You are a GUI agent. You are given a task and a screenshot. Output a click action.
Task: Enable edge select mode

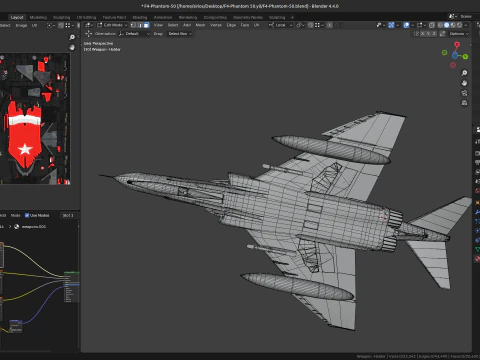tap(140, 25)
